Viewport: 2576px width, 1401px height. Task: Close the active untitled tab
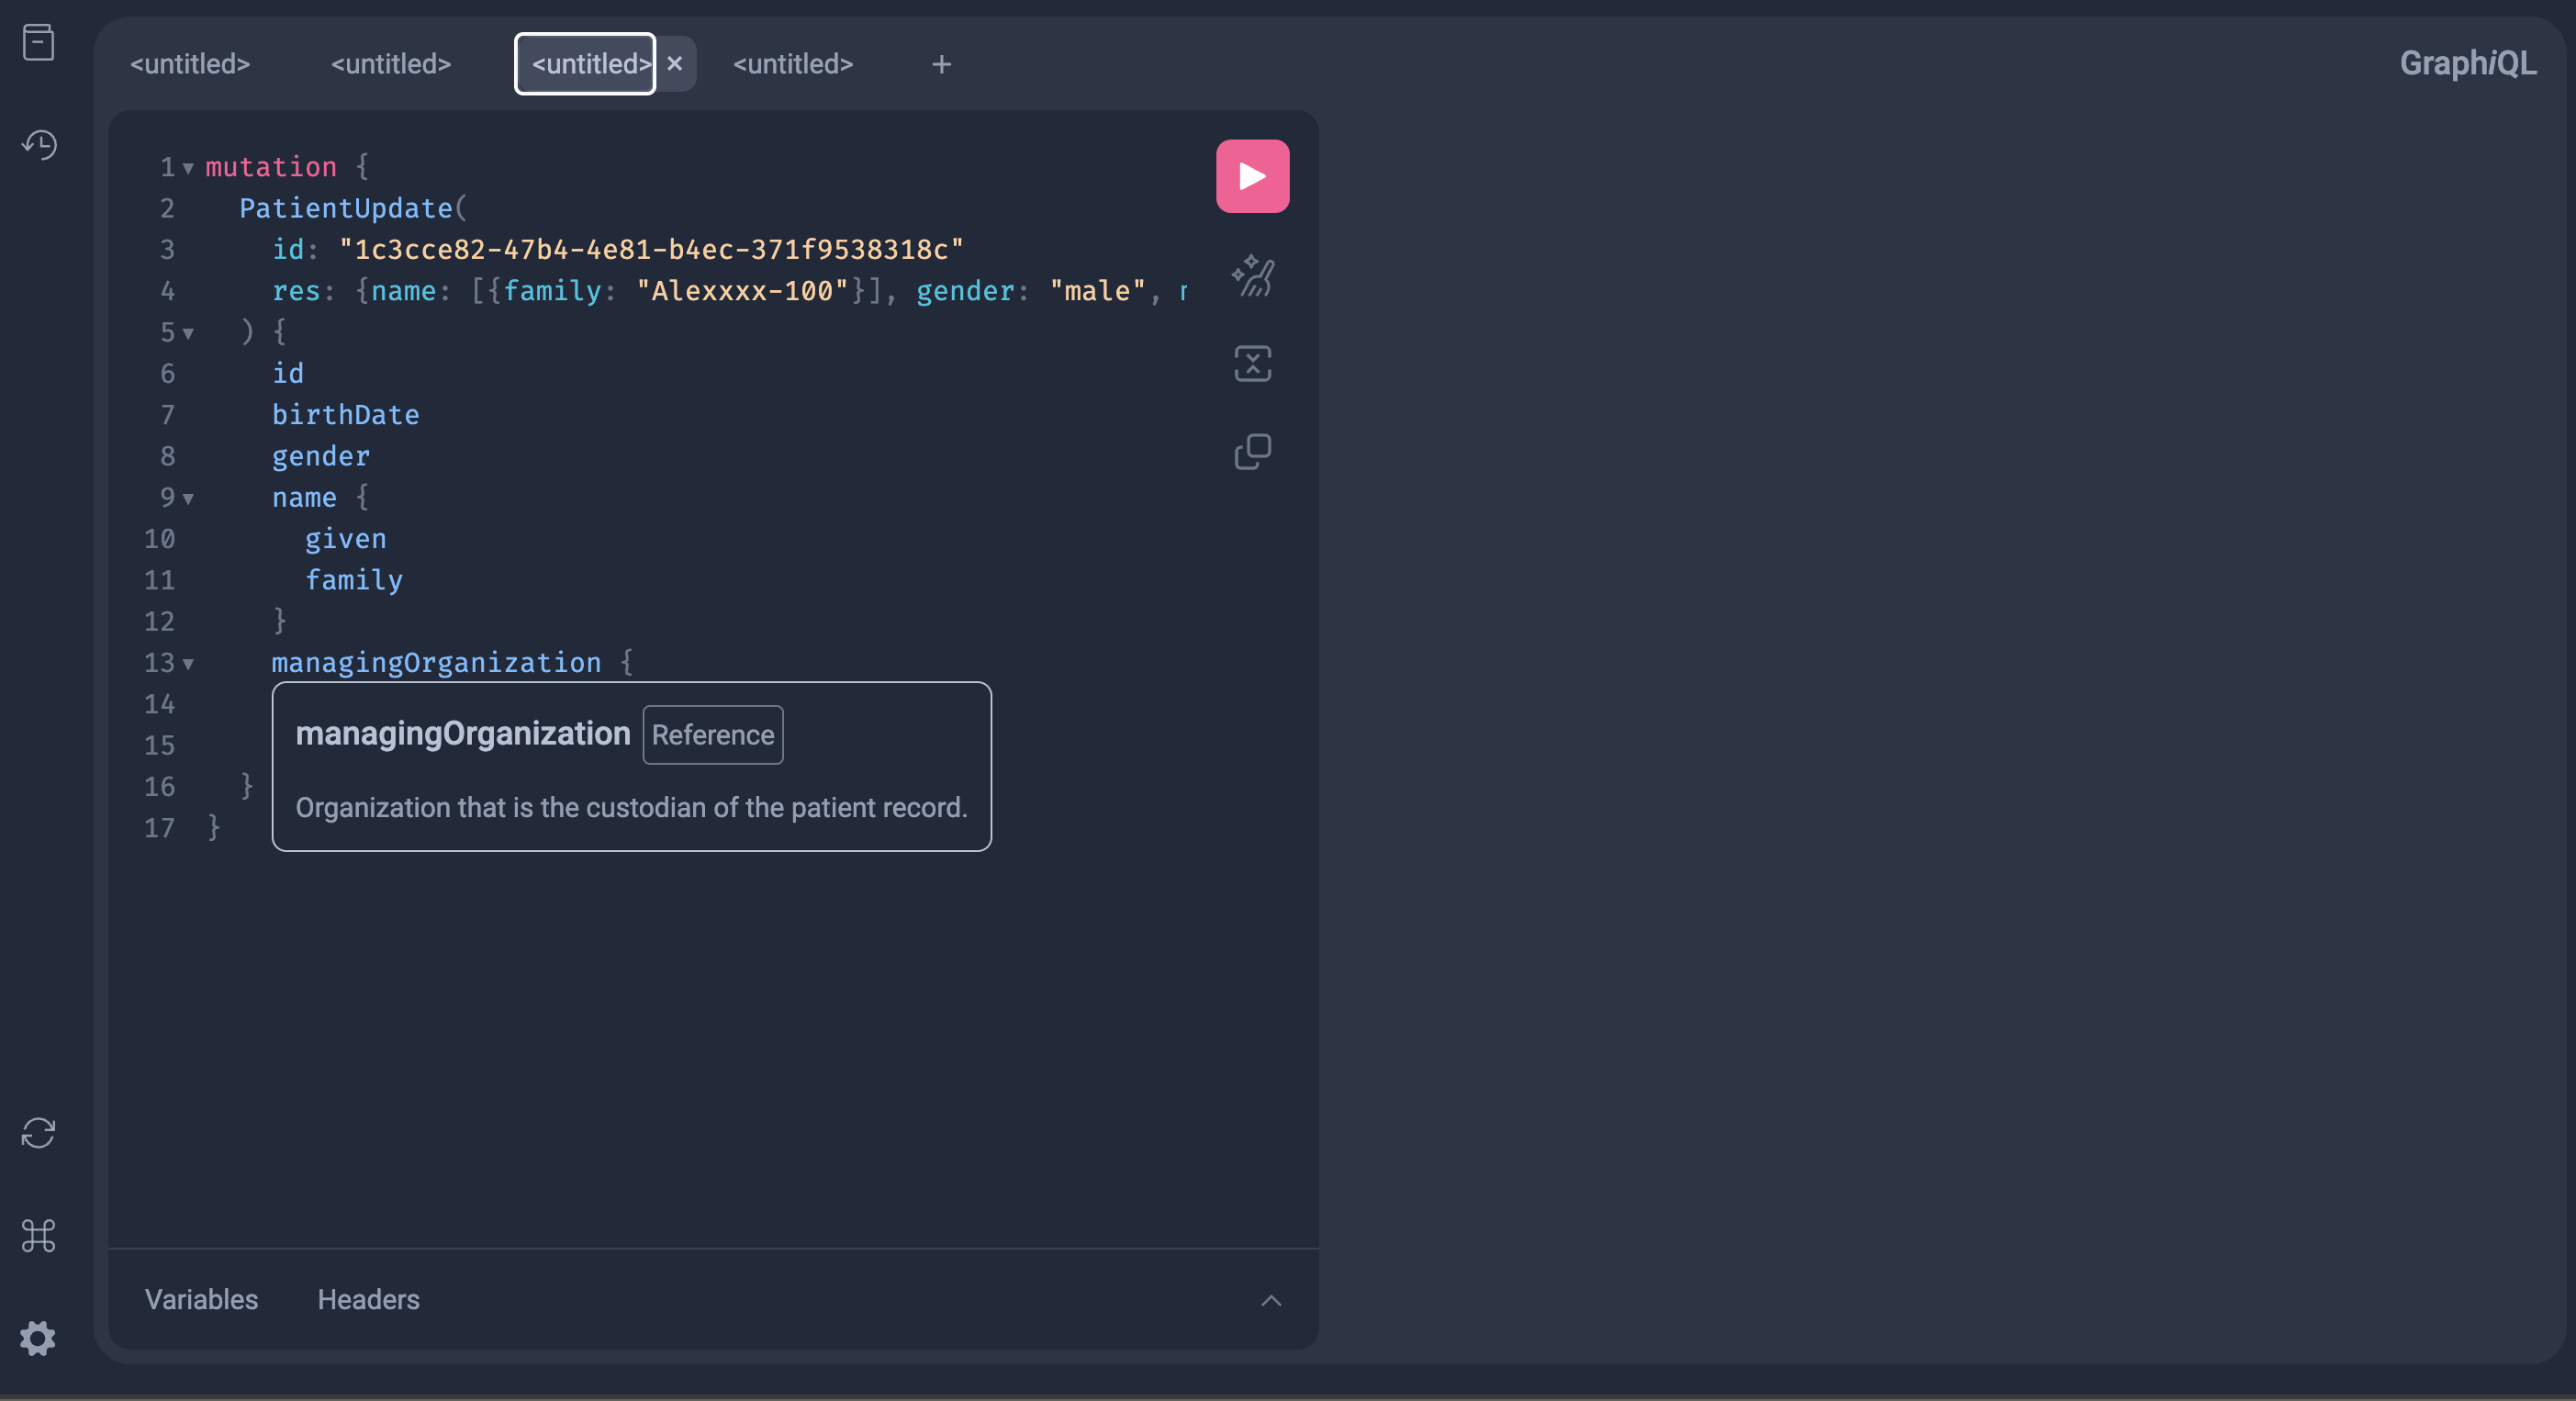point(674,64)
